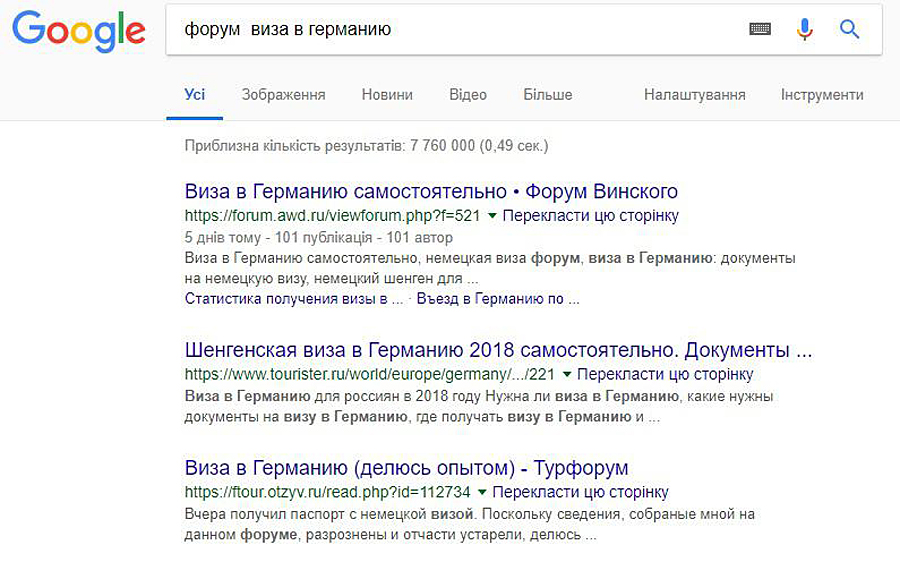Open the Інструменти search tools
This screenshot has height=562, width=900.
pos(821,95)
